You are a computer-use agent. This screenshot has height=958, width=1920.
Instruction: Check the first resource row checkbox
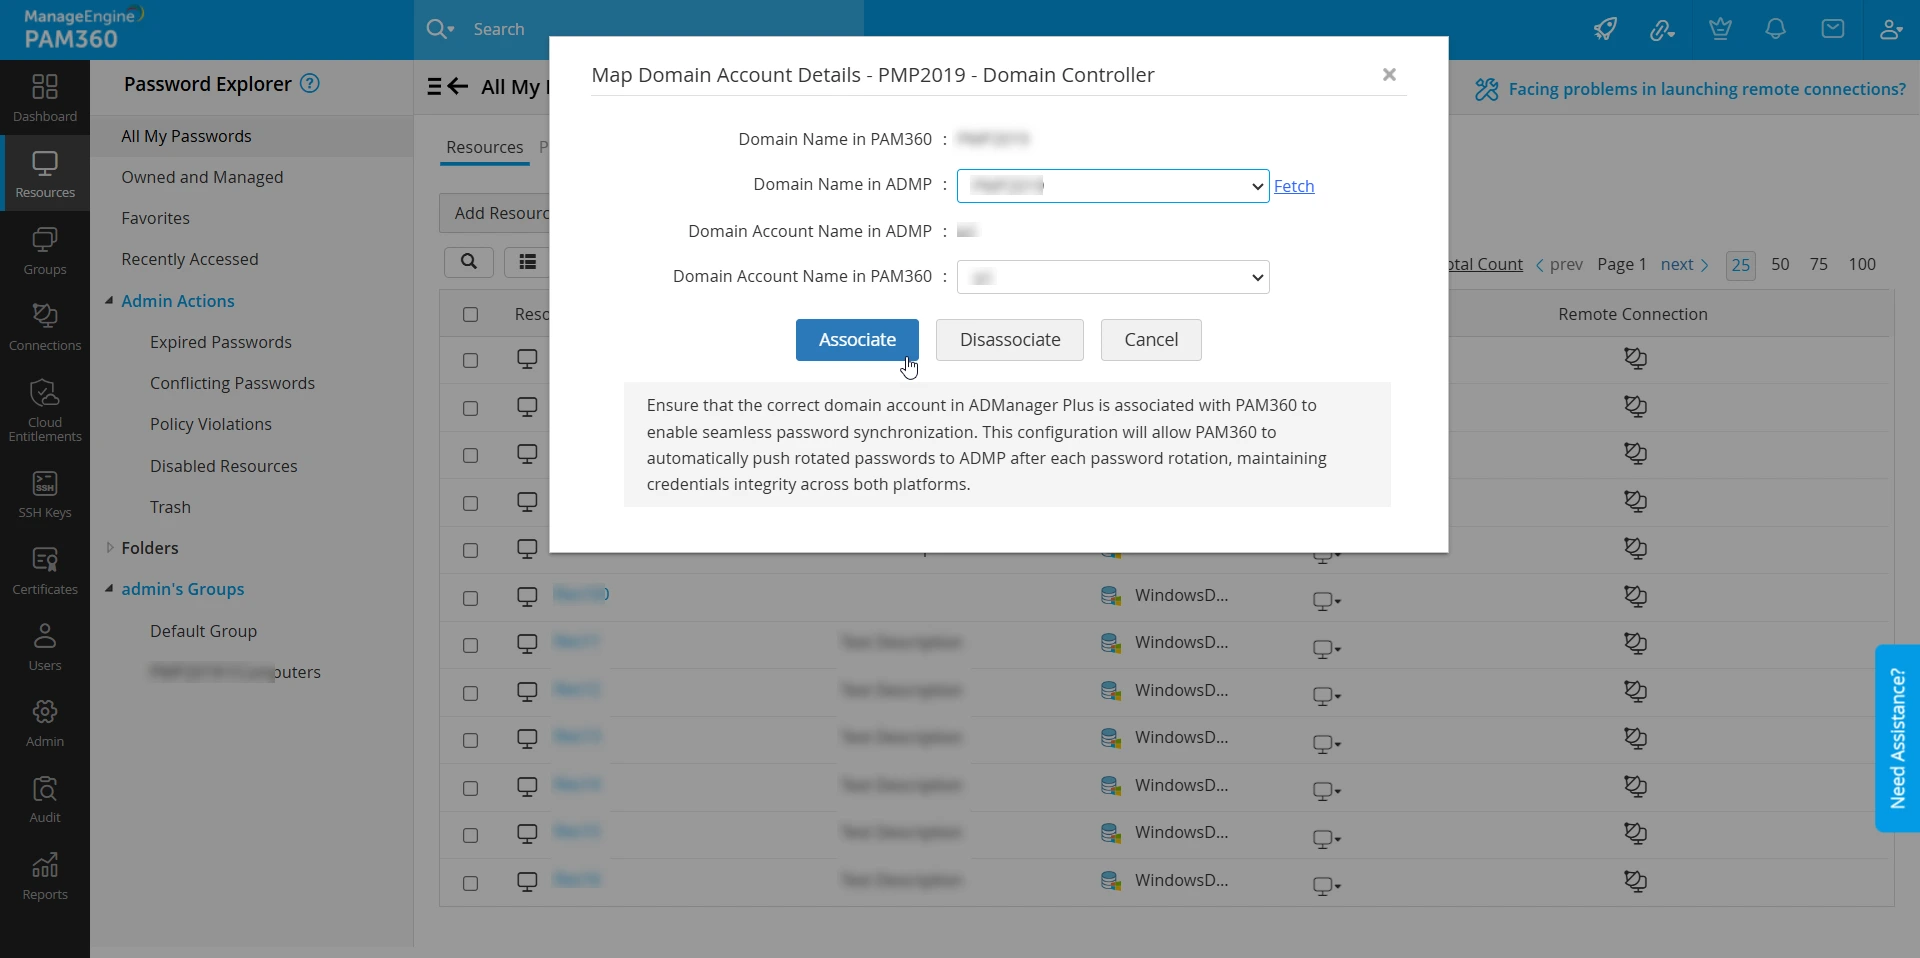point(471,360)
